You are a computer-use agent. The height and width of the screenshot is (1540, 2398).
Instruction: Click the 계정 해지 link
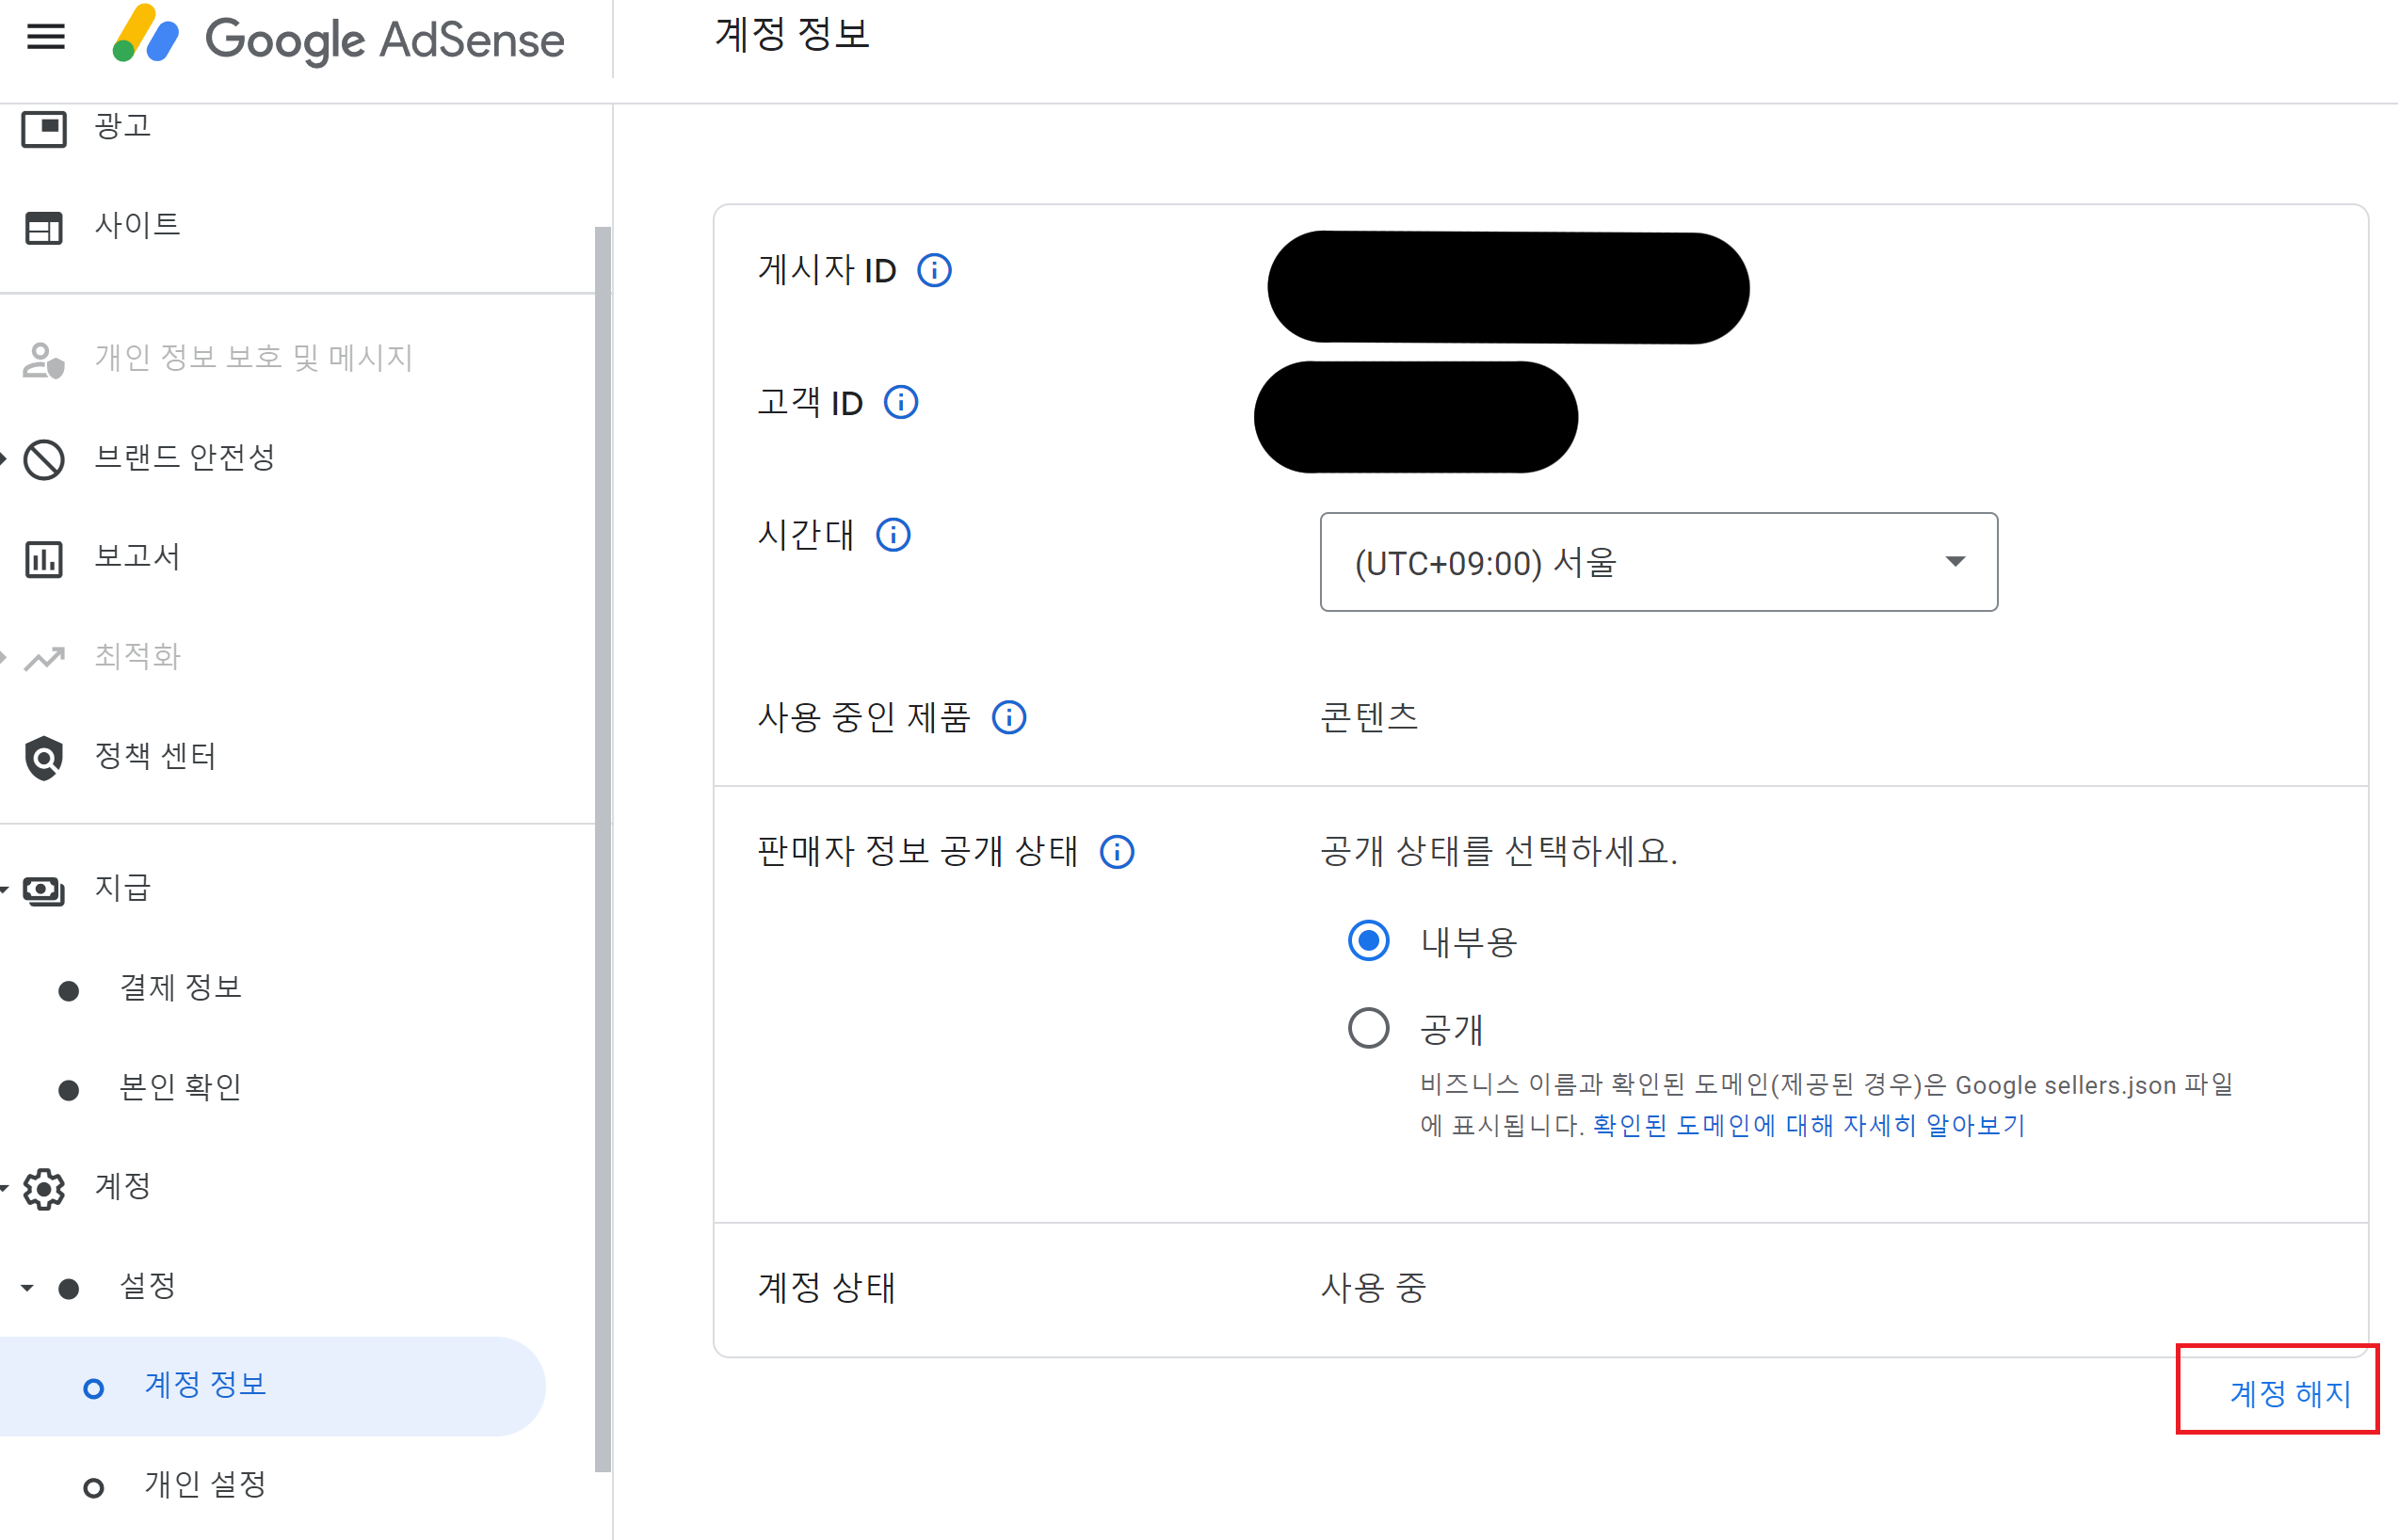2289,1393
